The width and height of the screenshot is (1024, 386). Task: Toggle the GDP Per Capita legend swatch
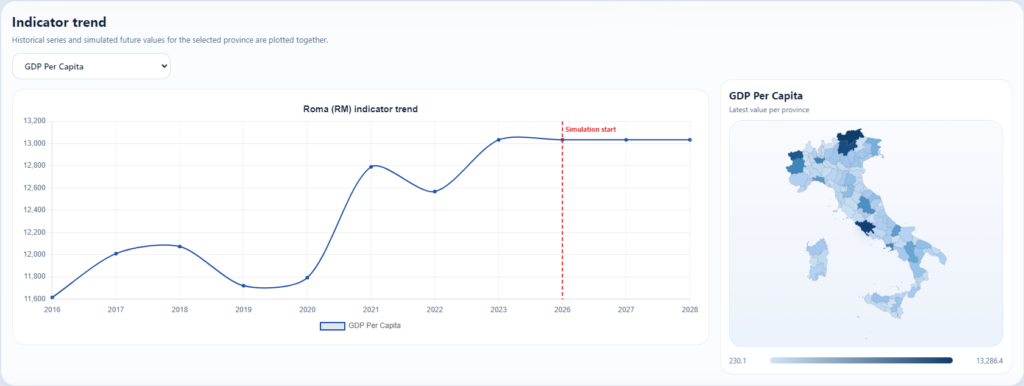(332, 326)
